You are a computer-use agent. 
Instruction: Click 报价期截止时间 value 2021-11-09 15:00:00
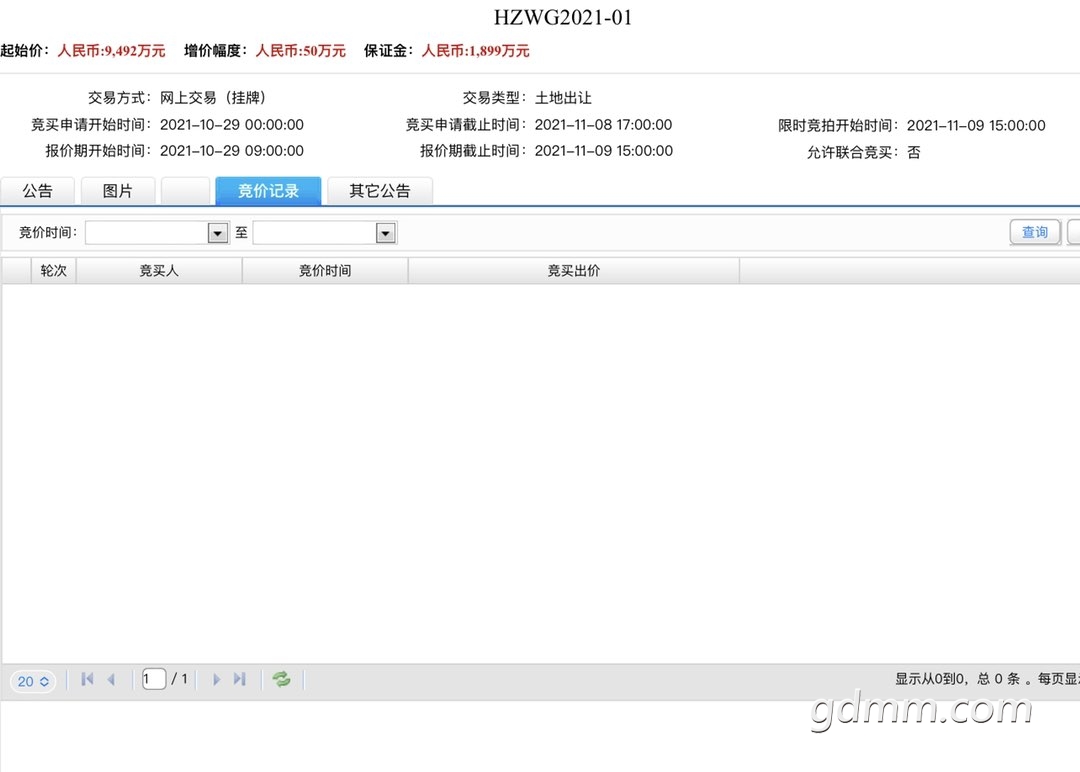[604, 151]
